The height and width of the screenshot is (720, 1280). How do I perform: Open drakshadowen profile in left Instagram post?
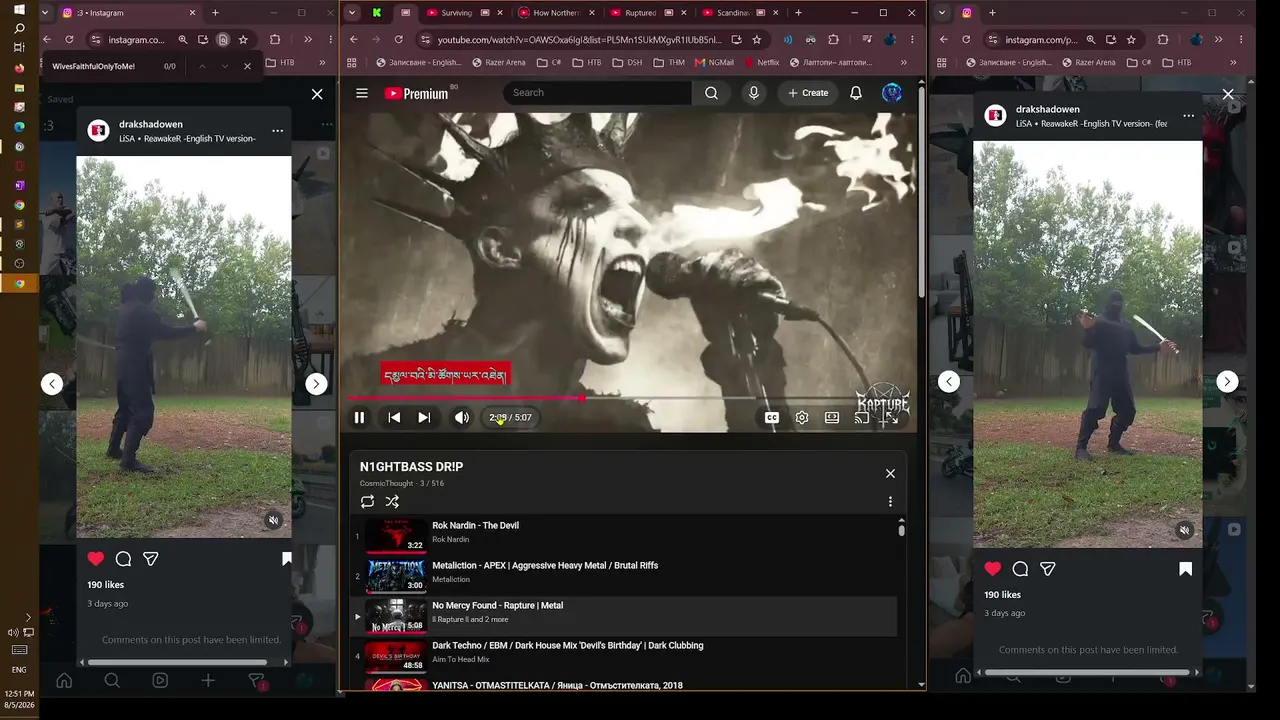(x=151, y=124)
